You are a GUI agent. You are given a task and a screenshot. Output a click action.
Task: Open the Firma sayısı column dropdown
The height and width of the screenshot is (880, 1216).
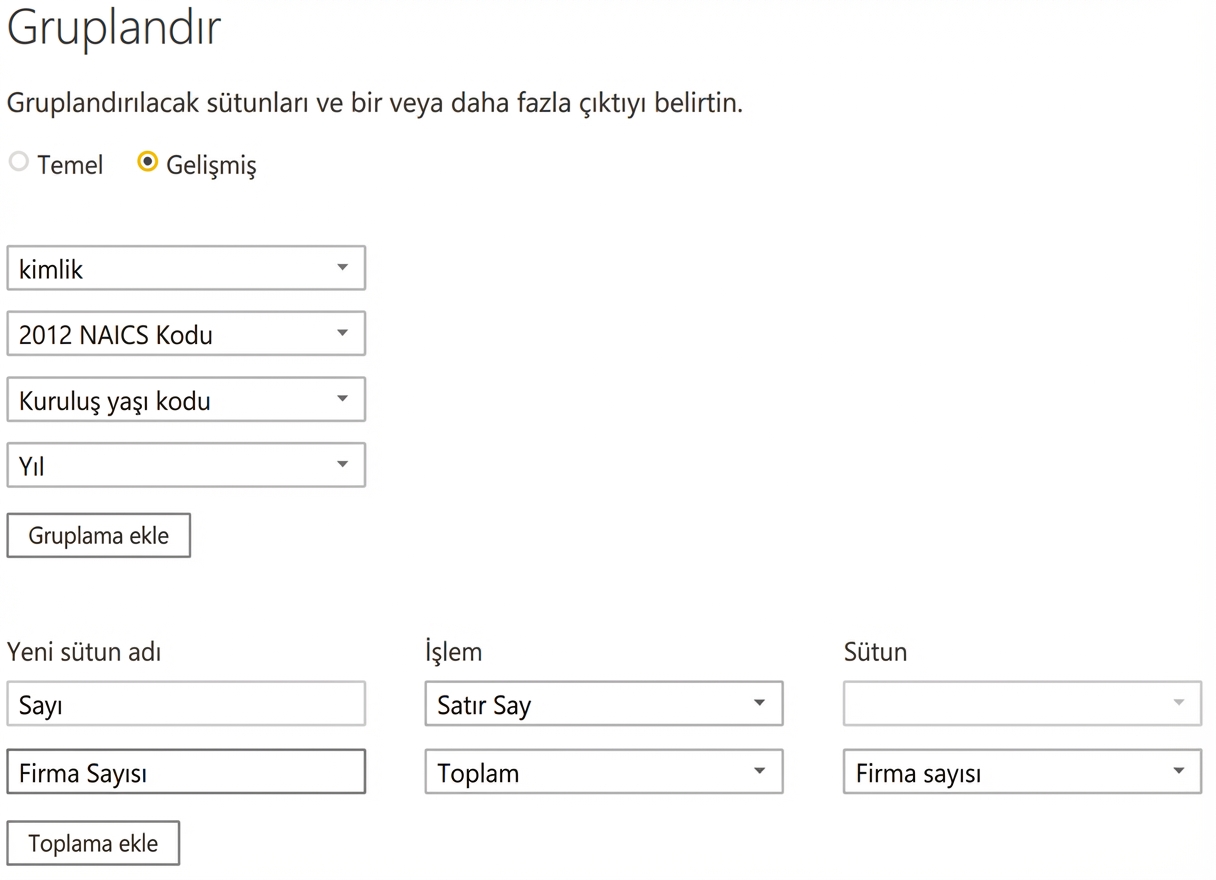pyautogui.click(x=1022, y=772)
